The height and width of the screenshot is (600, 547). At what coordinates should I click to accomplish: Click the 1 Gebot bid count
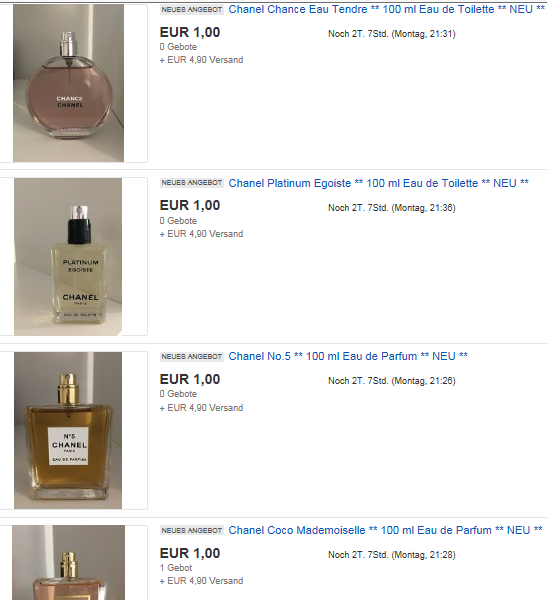click(x=176, y=568)
